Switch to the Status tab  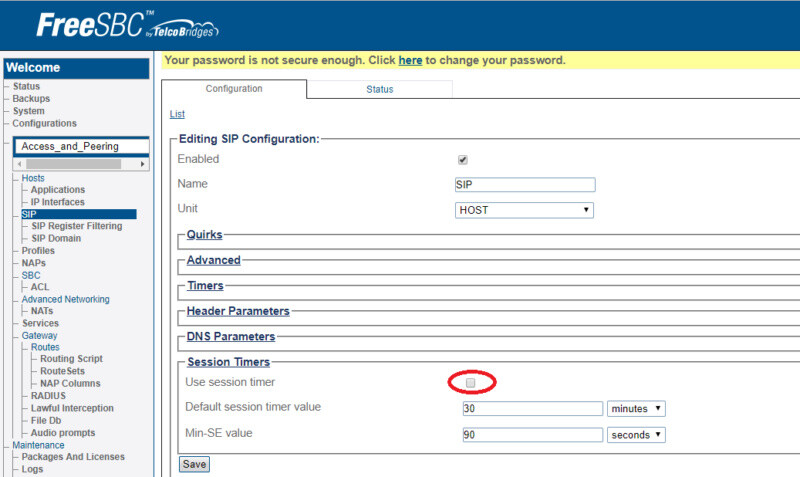click(x=380, y=89)
